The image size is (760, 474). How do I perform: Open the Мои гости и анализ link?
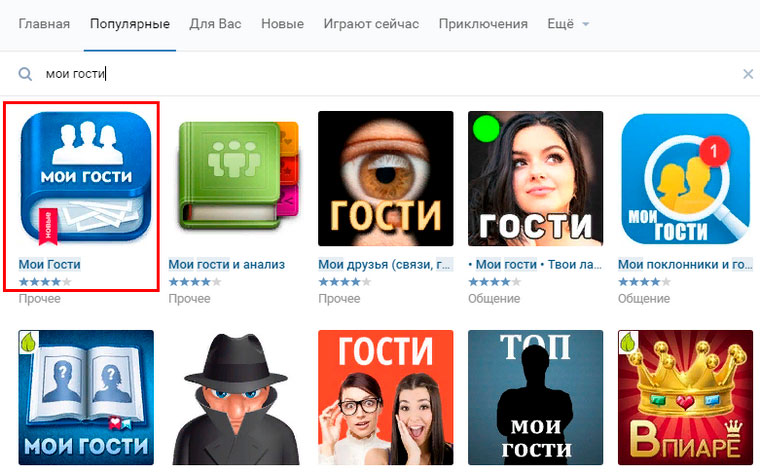coord(227,265)
